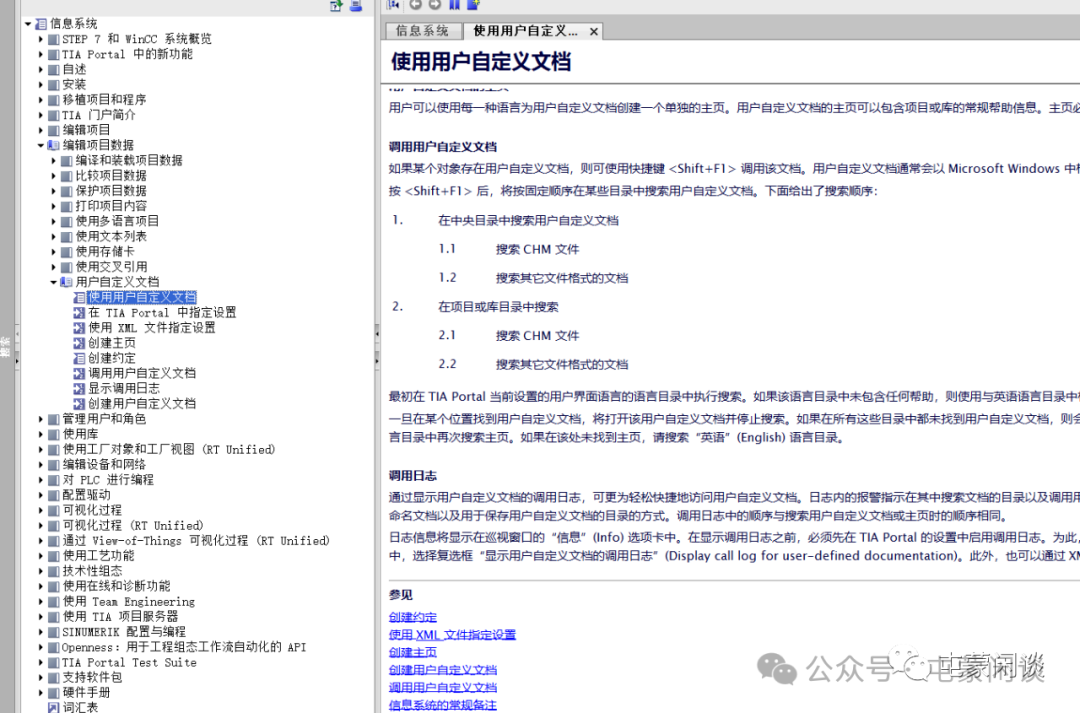
Task: Open 使用 TIA 项目服务器 tree entry
Action: click(x=121, y=617)
